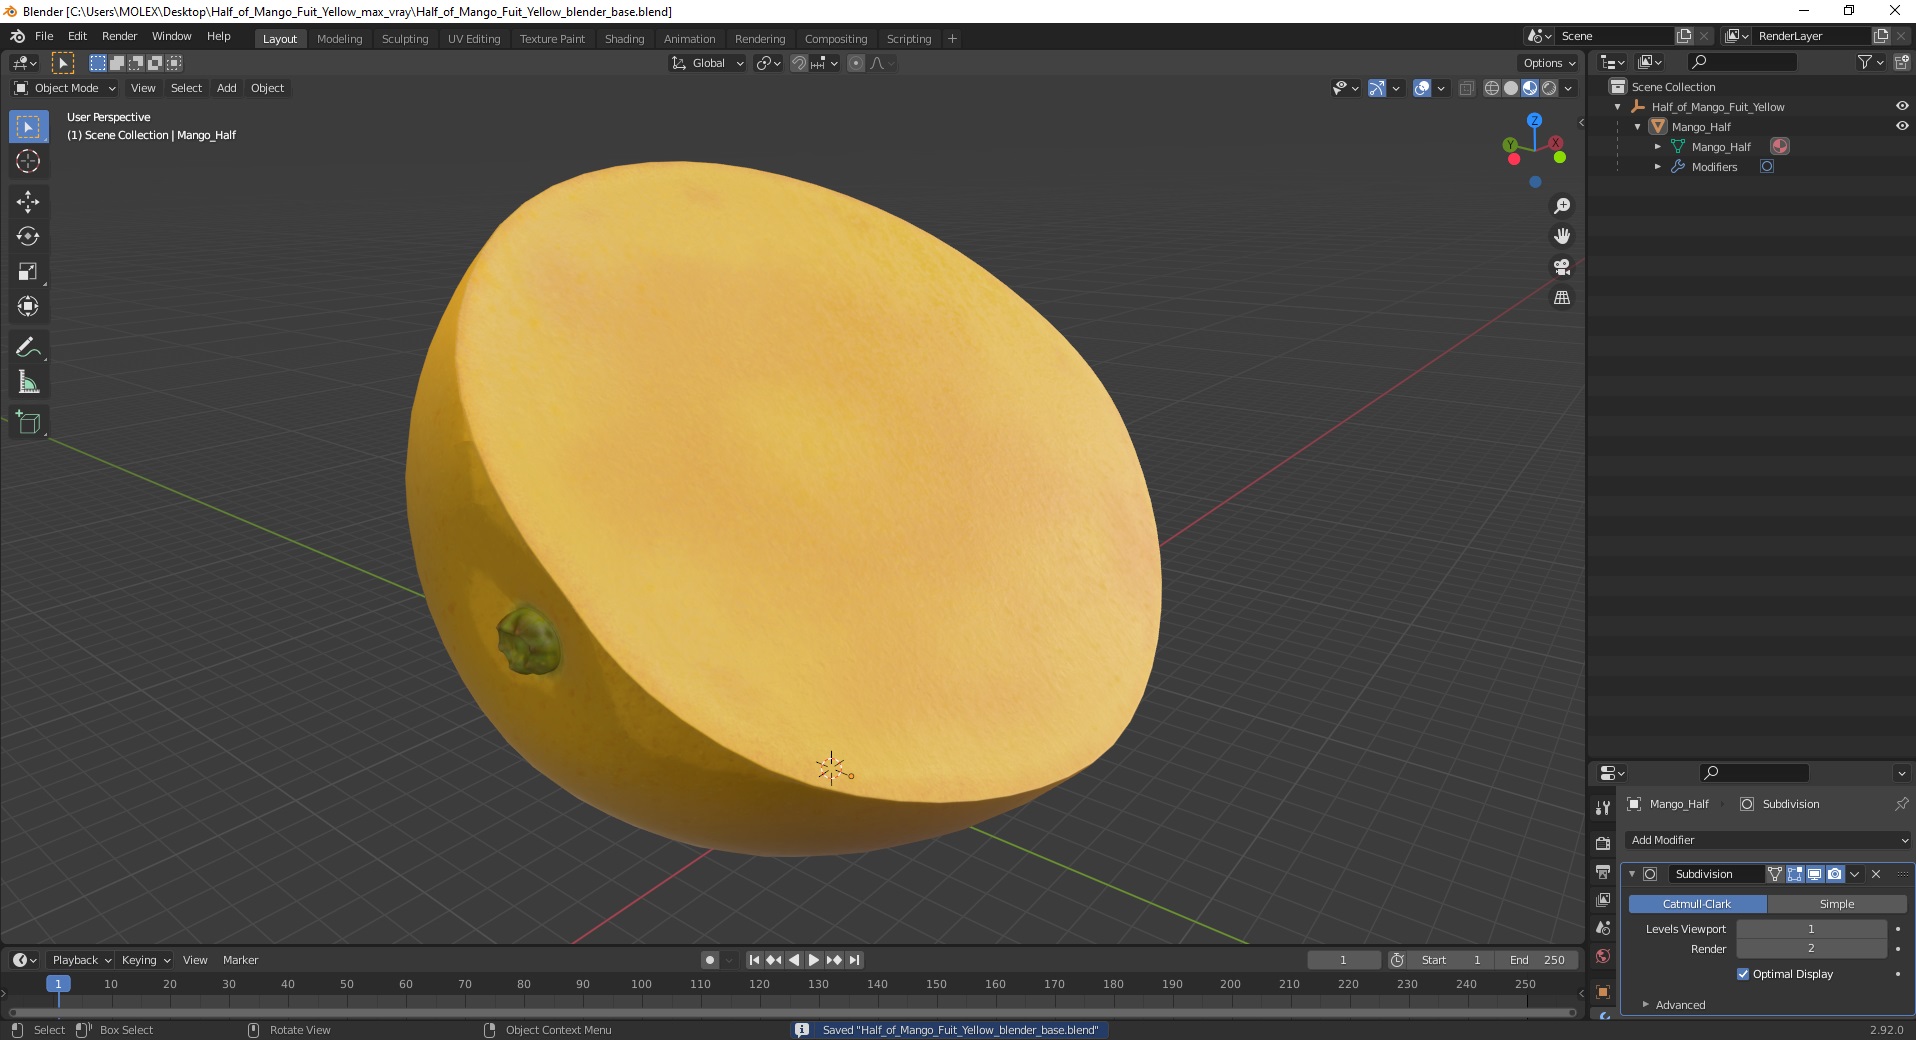This screenshot has width=1916, height=1040.
Task: Collapse Half_of_Mango_Fuit_Yellow collection tree
Action: point(1617,107)
